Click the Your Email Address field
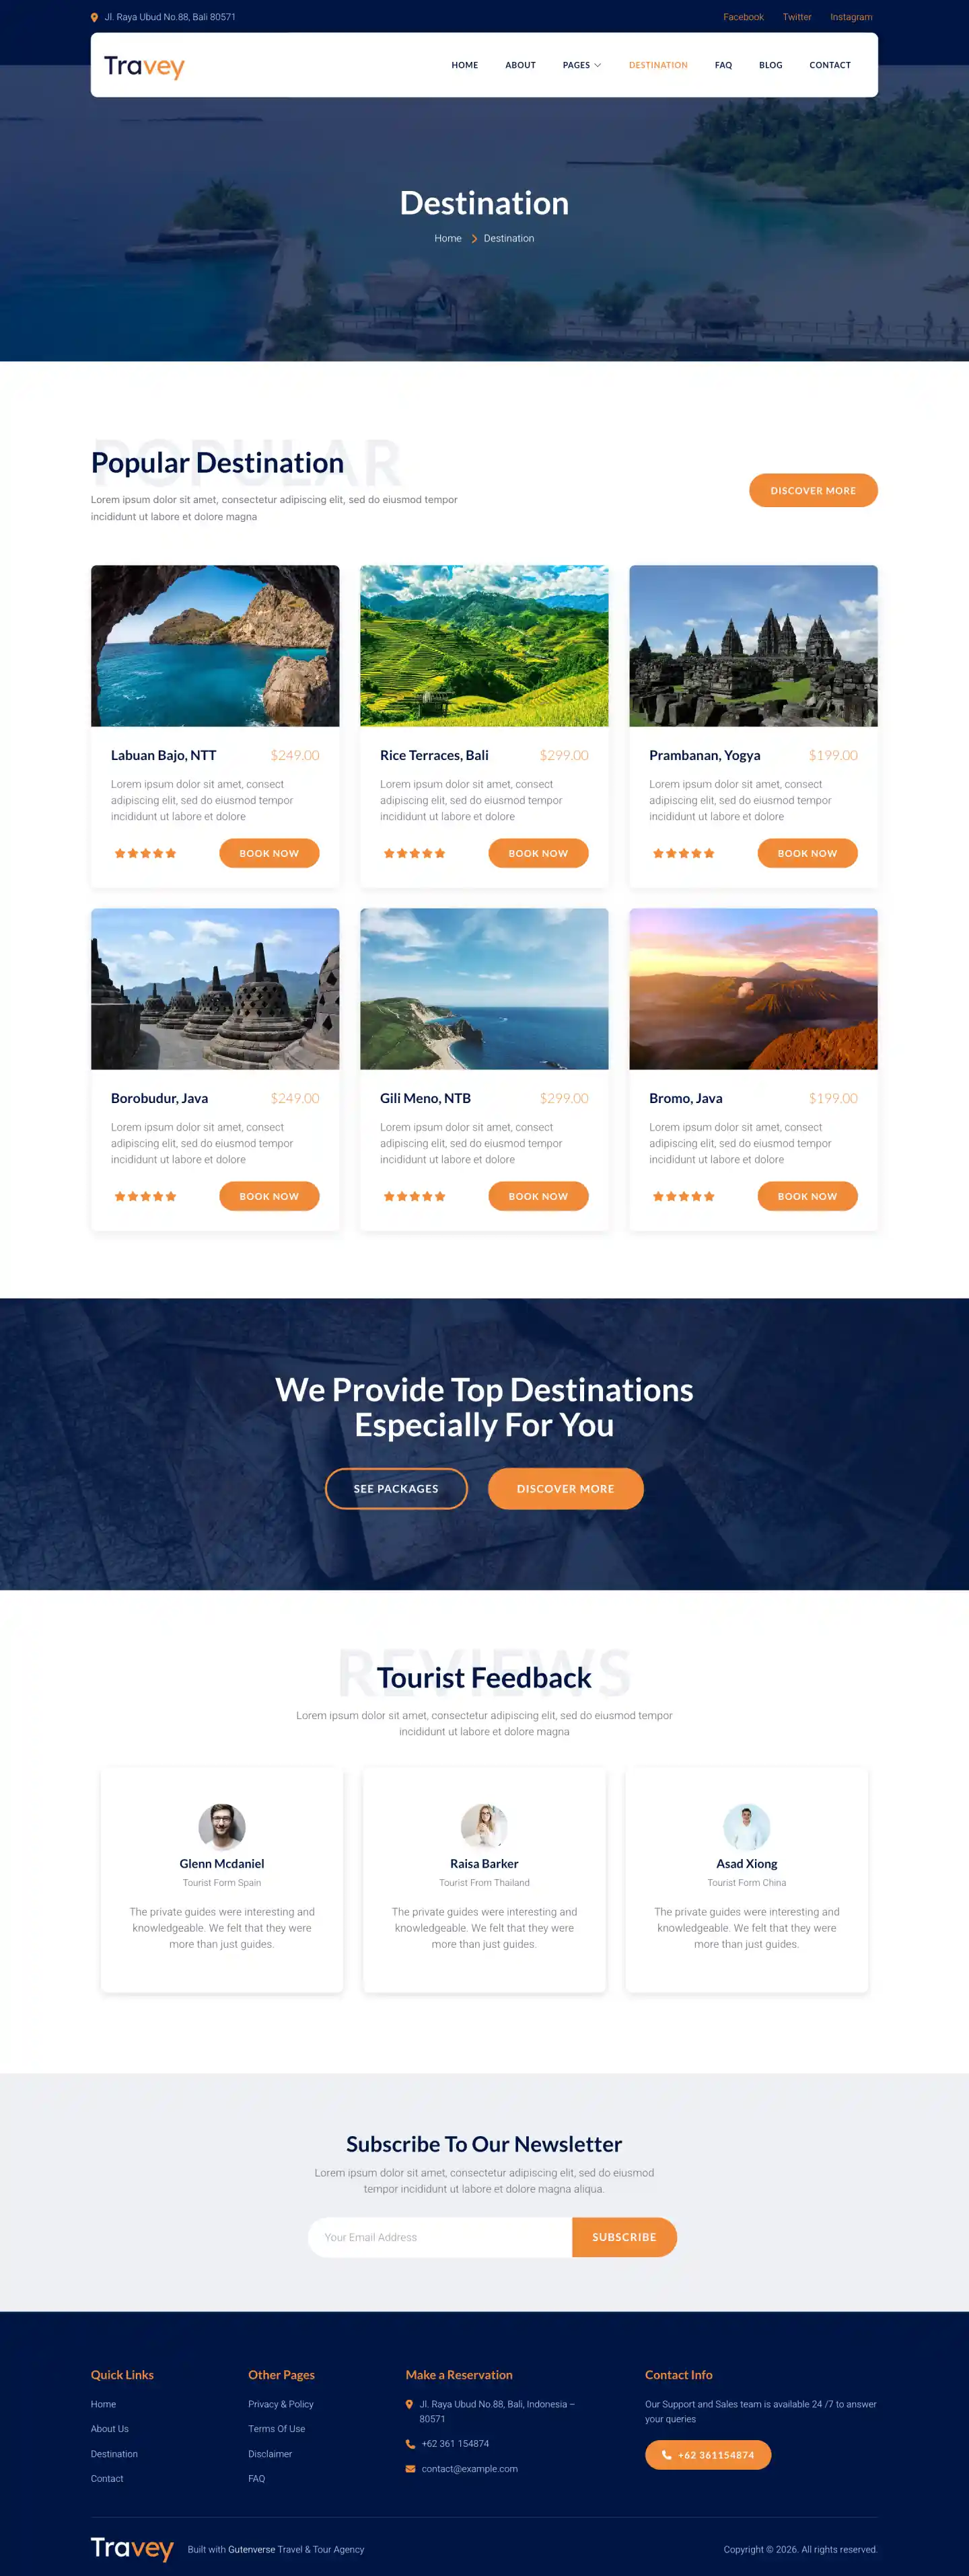 [x=440, y=2237]
